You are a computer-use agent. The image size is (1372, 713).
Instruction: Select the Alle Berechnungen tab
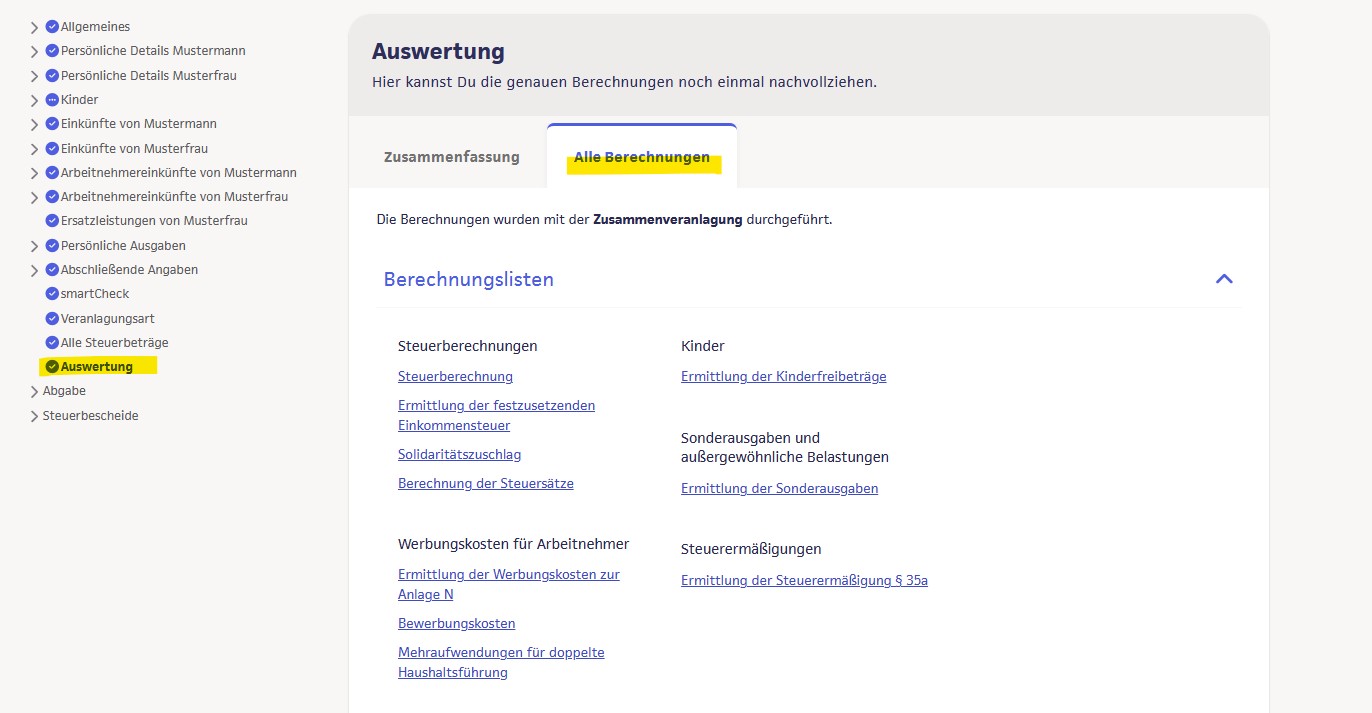641,158
